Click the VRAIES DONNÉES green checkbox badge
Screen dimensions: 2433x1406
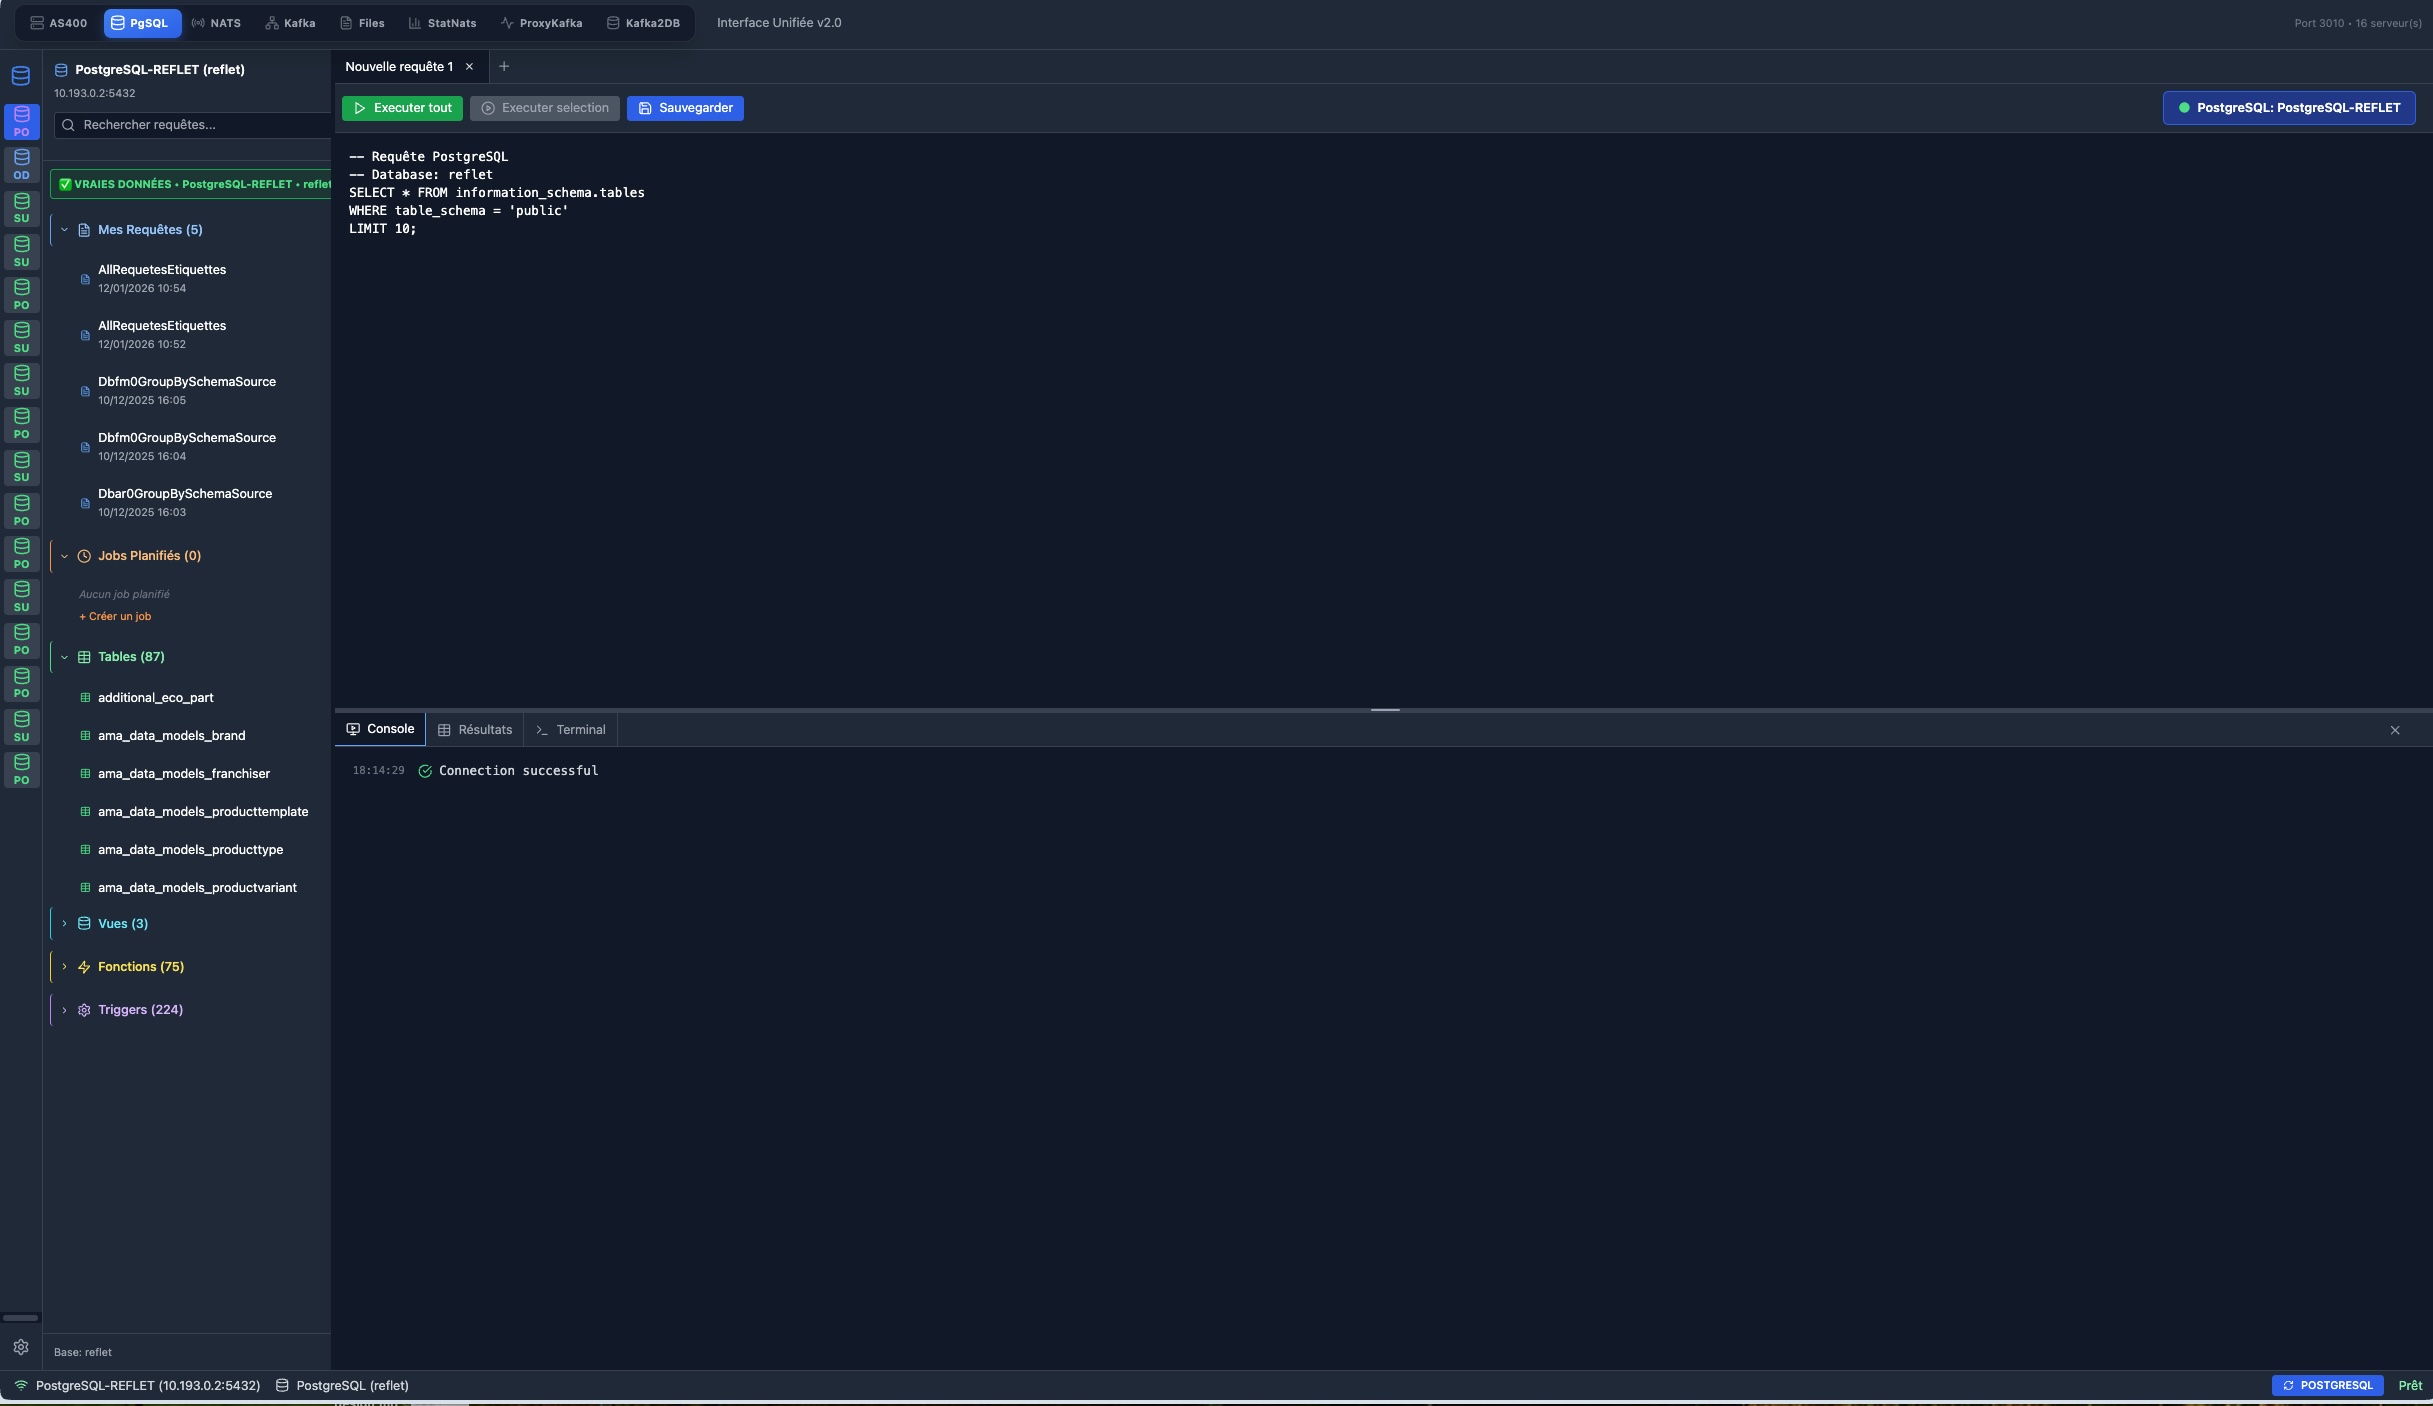[65, 184]
